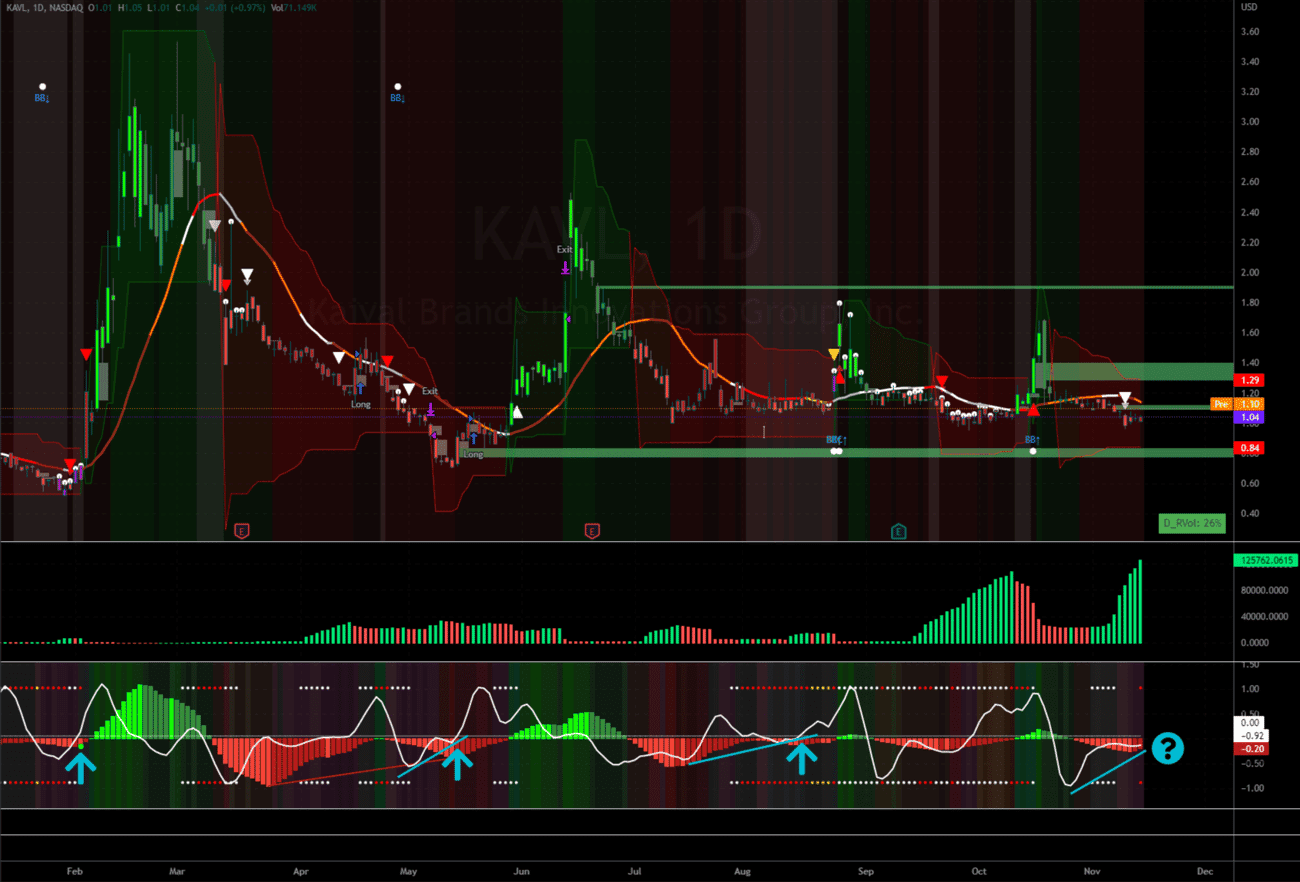Click the cyan up arrow near May
Image resolution: width=1300 pixels, height=882 pixels.
[x=457, y=764]
